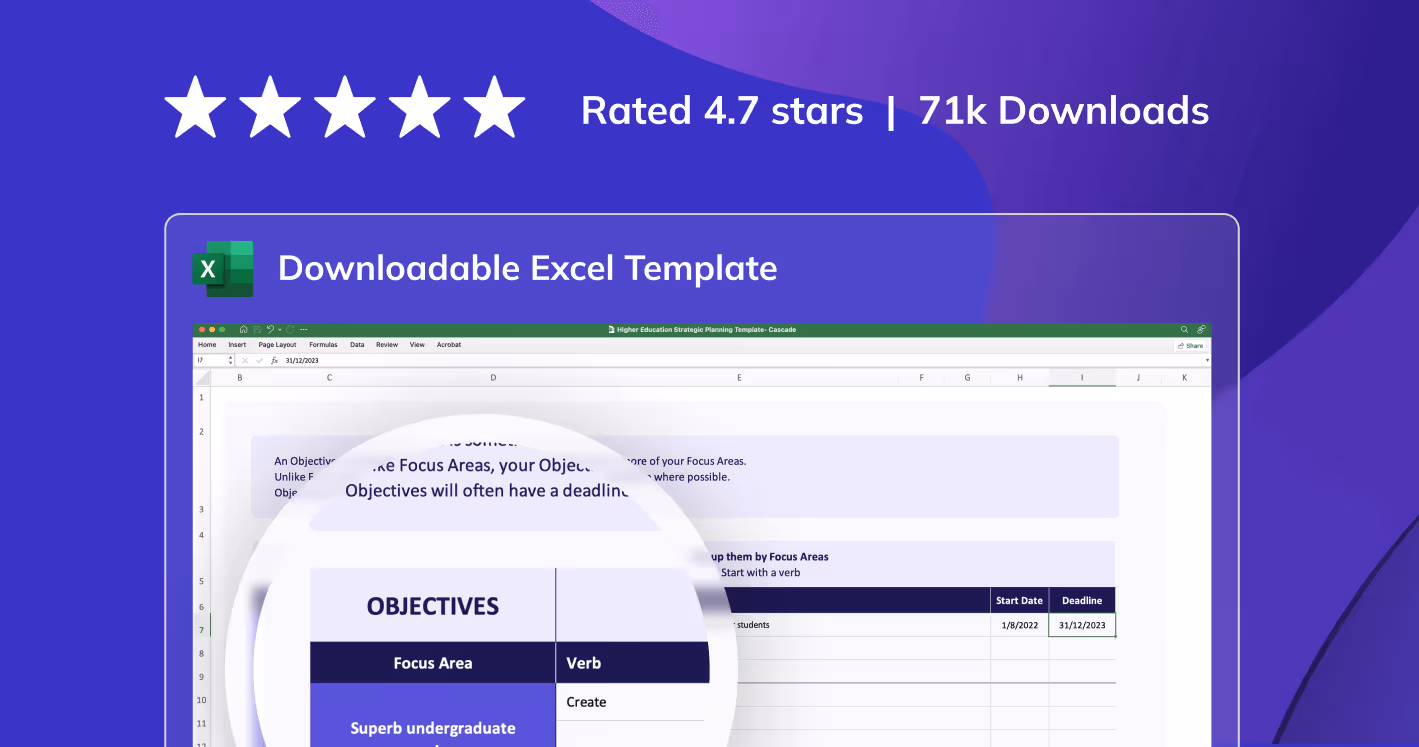1419x747 pixels.
Task: Click the cancel X icon in formula bar
Action: pos(245,360)
